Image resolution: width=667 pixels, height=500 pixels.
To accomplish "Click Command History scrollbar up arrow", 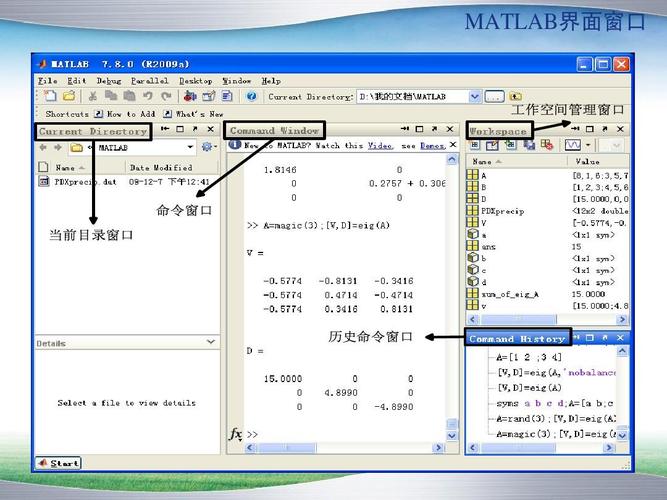I will pos(622,351).
